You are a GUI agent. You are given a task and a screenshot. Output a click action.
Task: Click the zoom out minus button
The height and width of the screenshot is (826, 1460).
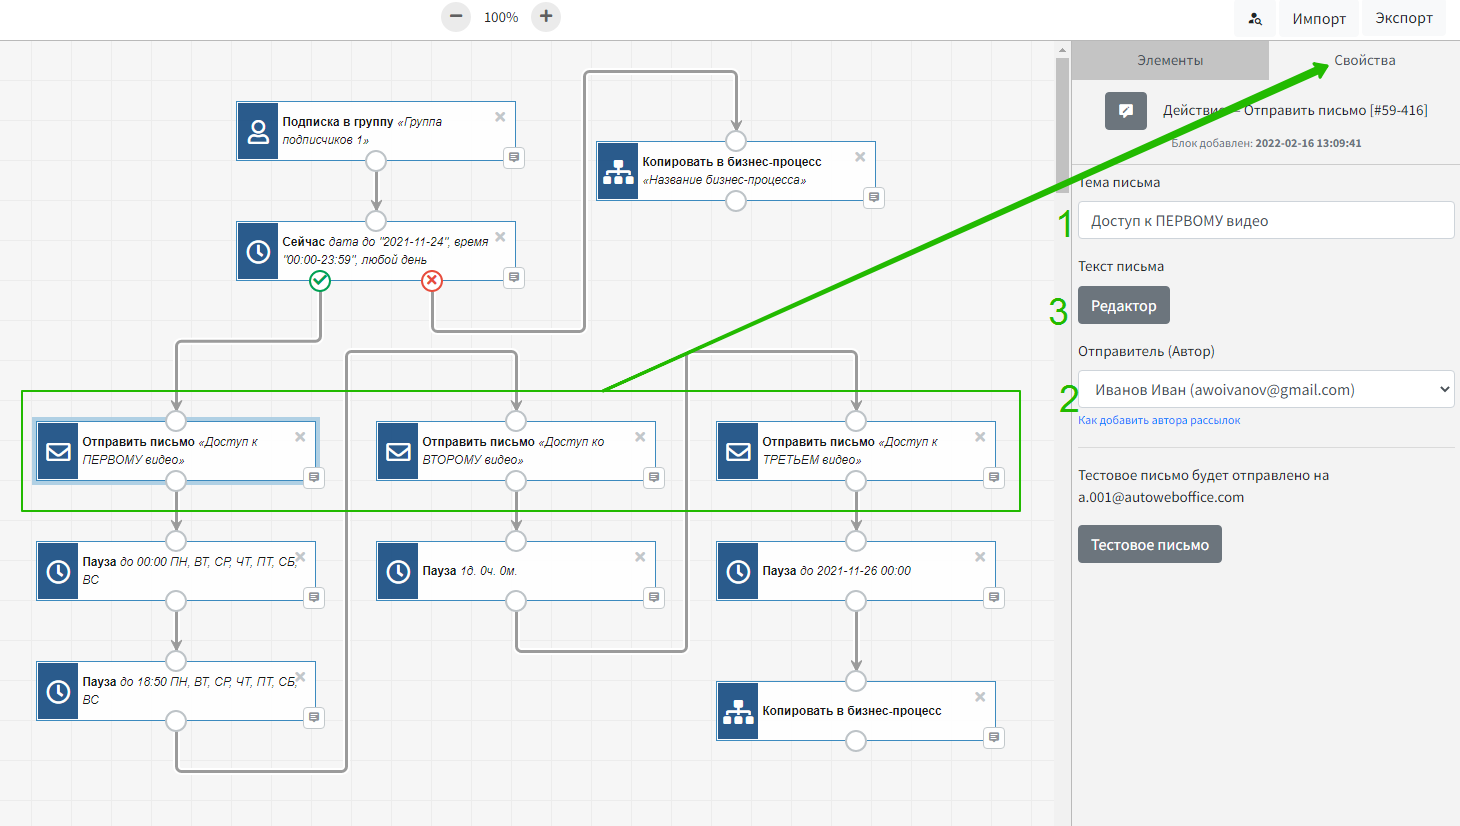click(456, 17)
